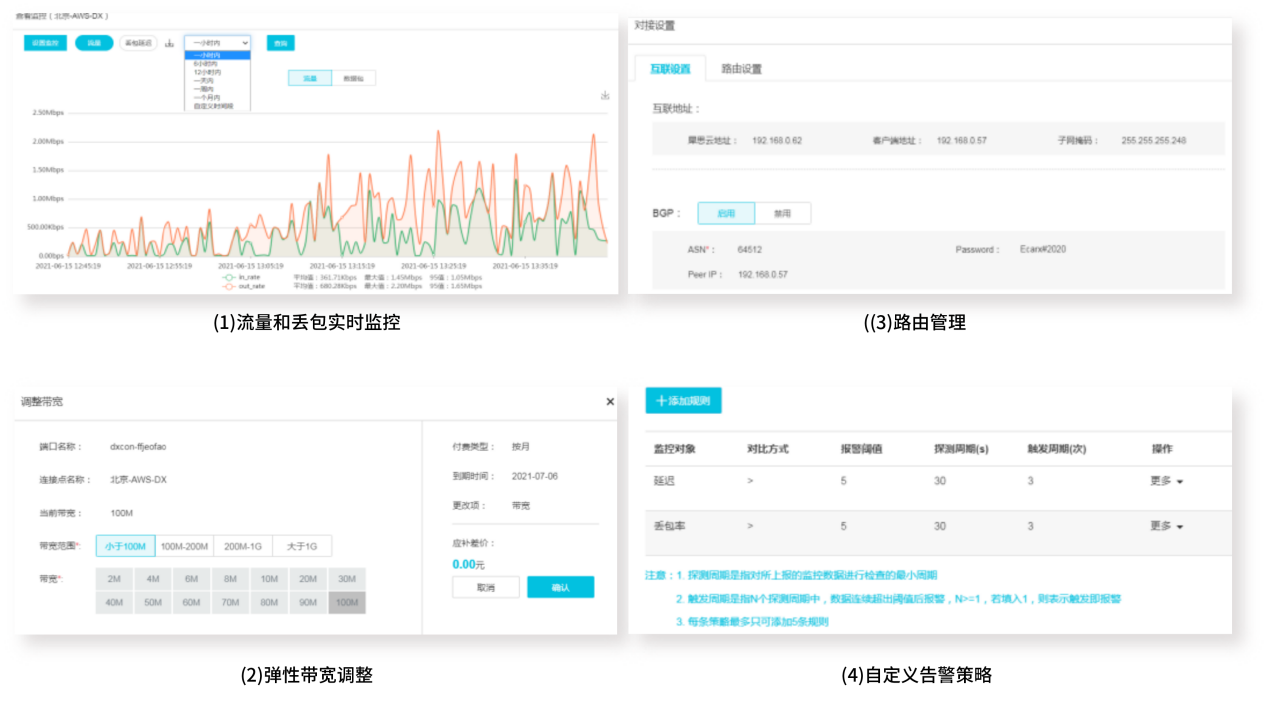Click the chart icon beside 丢包延迟 button
This screenshot has width=1266, height=701.
[x=169, y=43]
